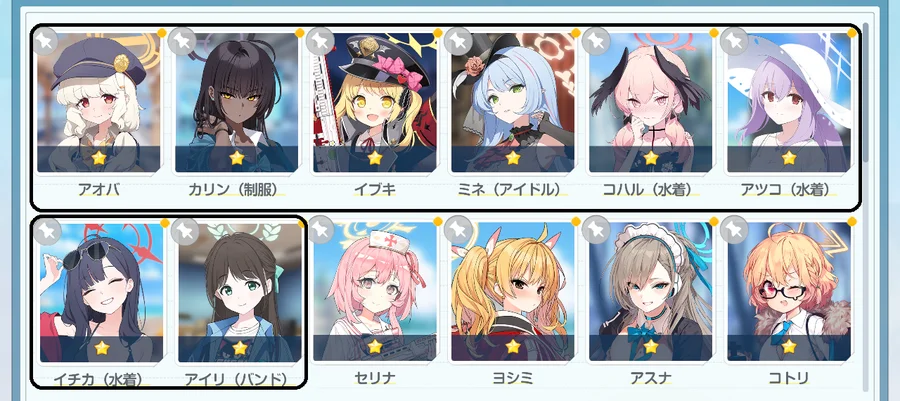Click the pin icon on イチカ（水着）

(x=46, y=231)
